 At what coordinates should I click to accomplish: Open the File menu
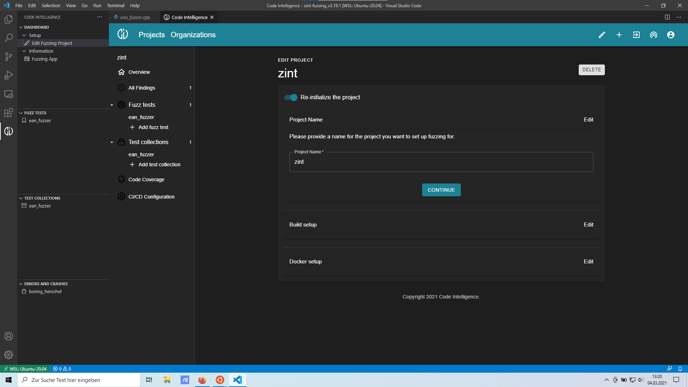(x=18, y=5)
